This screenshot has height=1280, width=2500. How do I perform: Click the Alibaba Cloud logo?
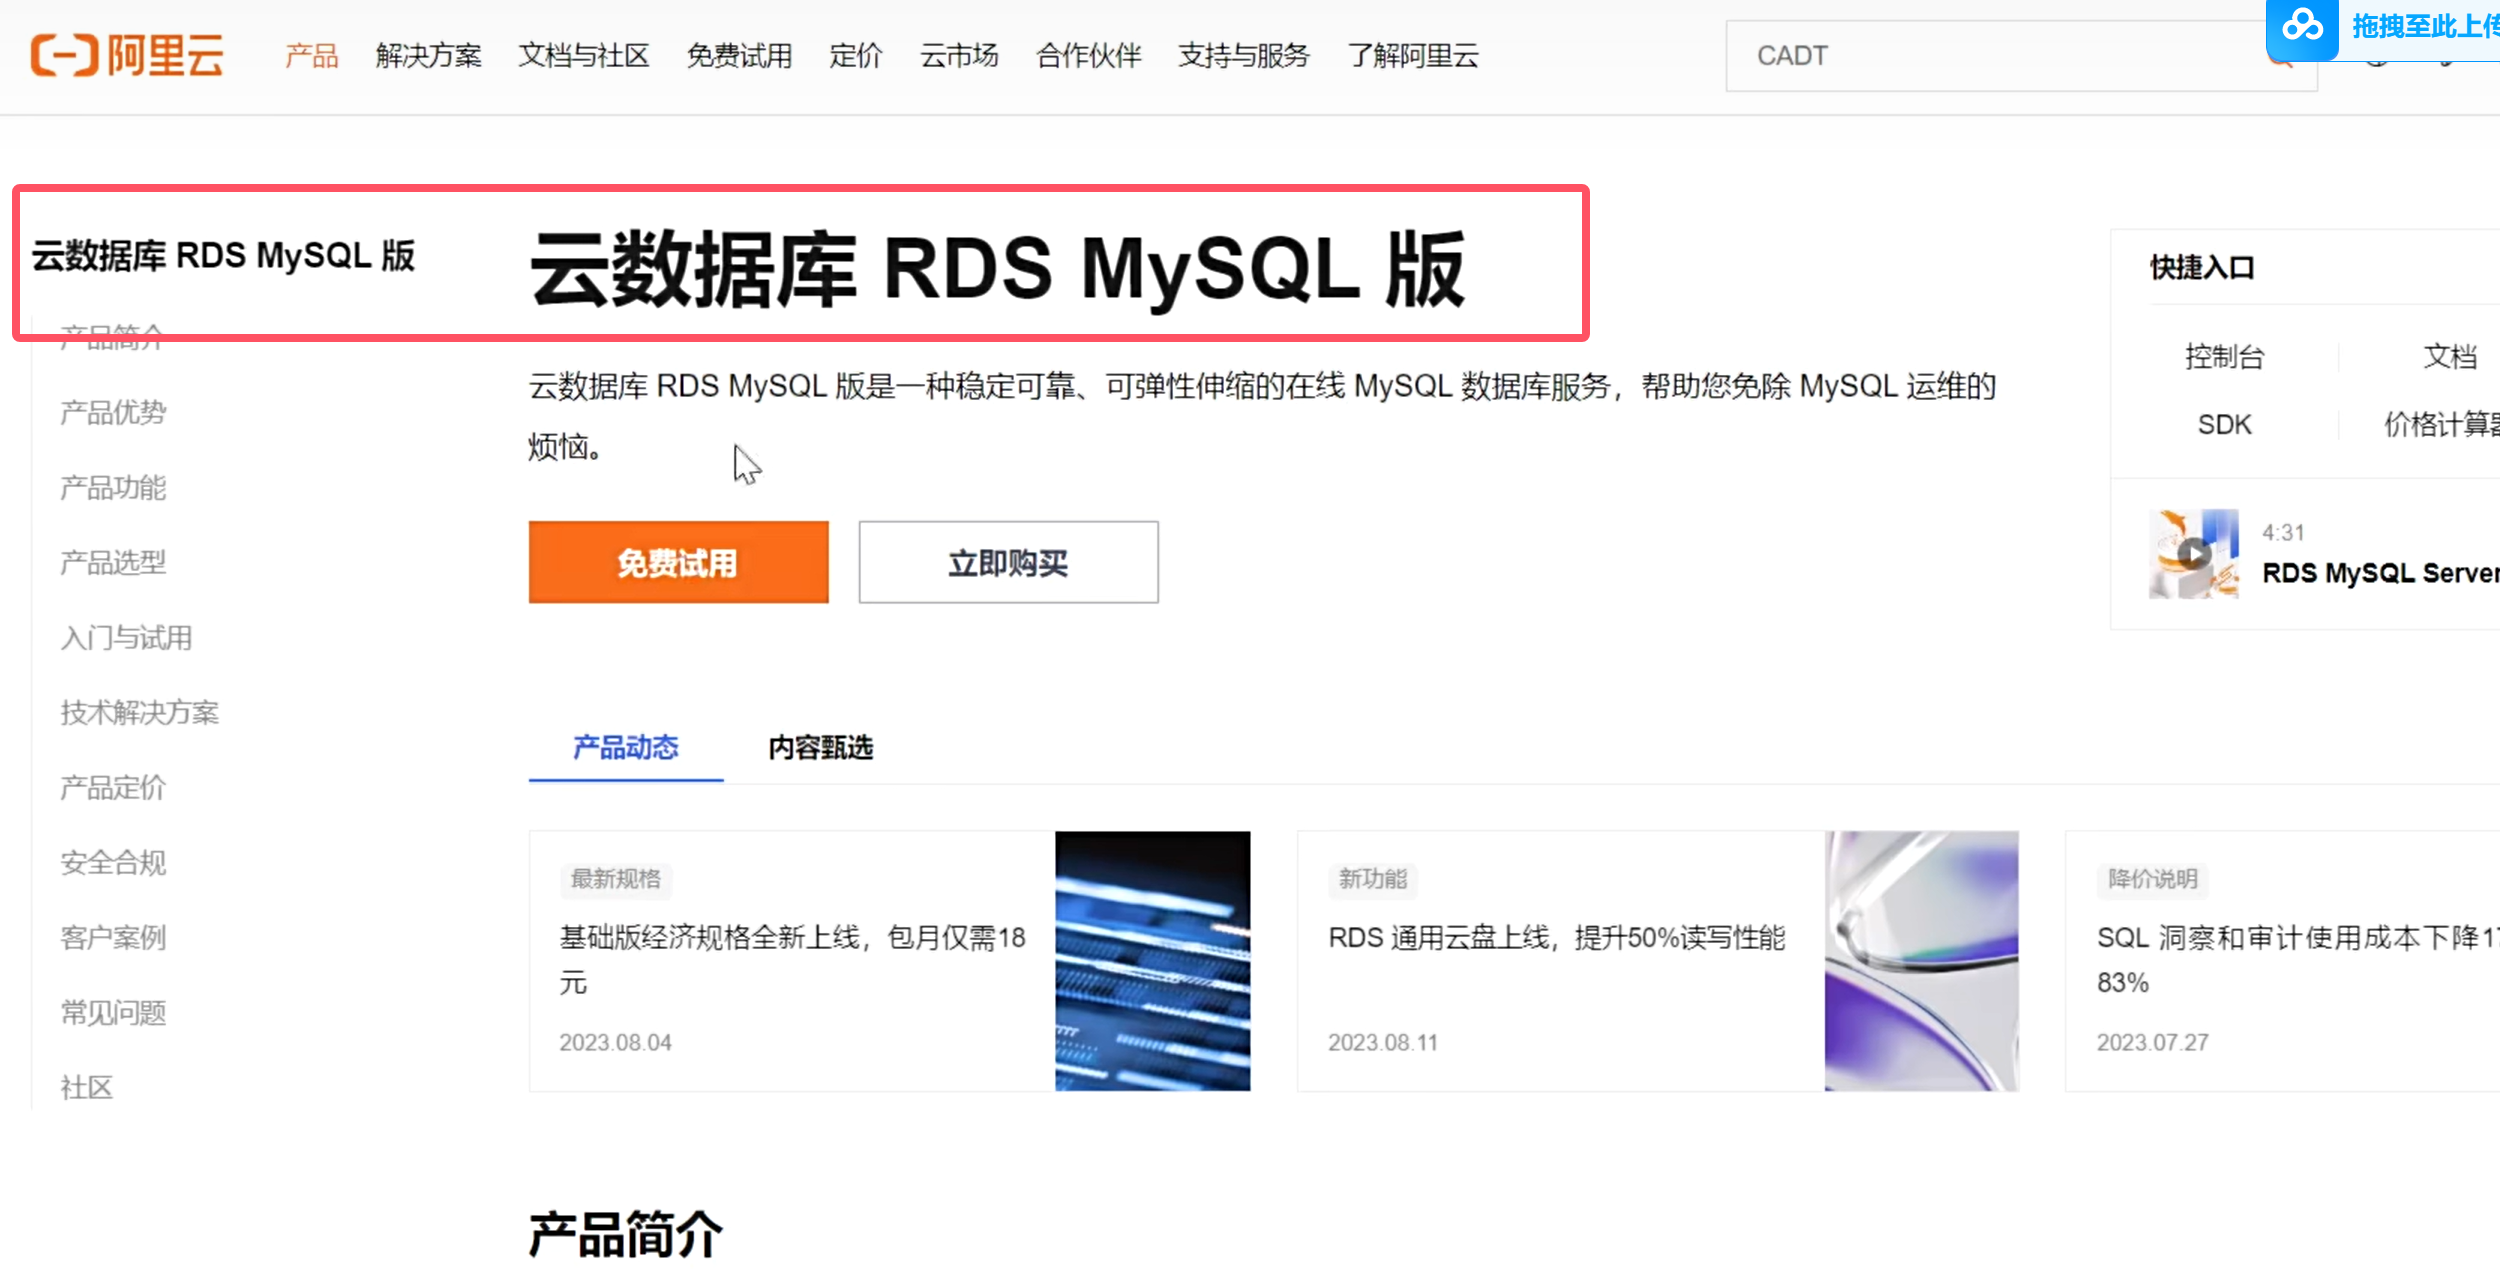pos(127,55)
